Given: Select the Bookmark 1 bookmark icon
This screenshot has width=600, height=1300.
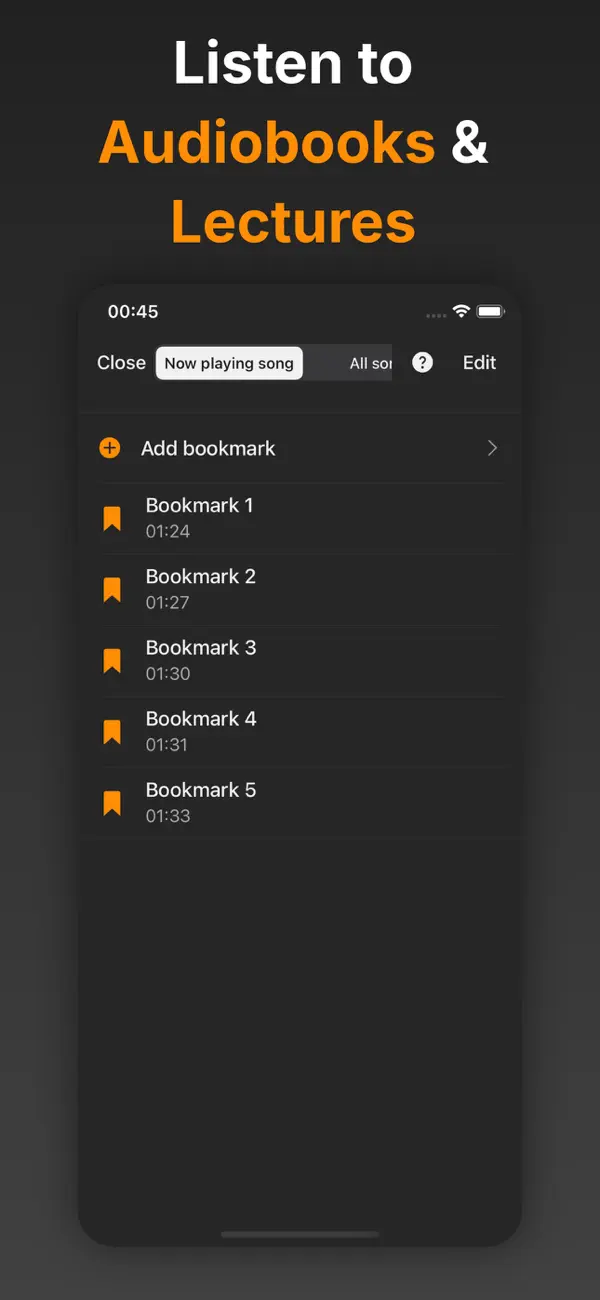Looking at the screenshot, I should coord(112,518).
